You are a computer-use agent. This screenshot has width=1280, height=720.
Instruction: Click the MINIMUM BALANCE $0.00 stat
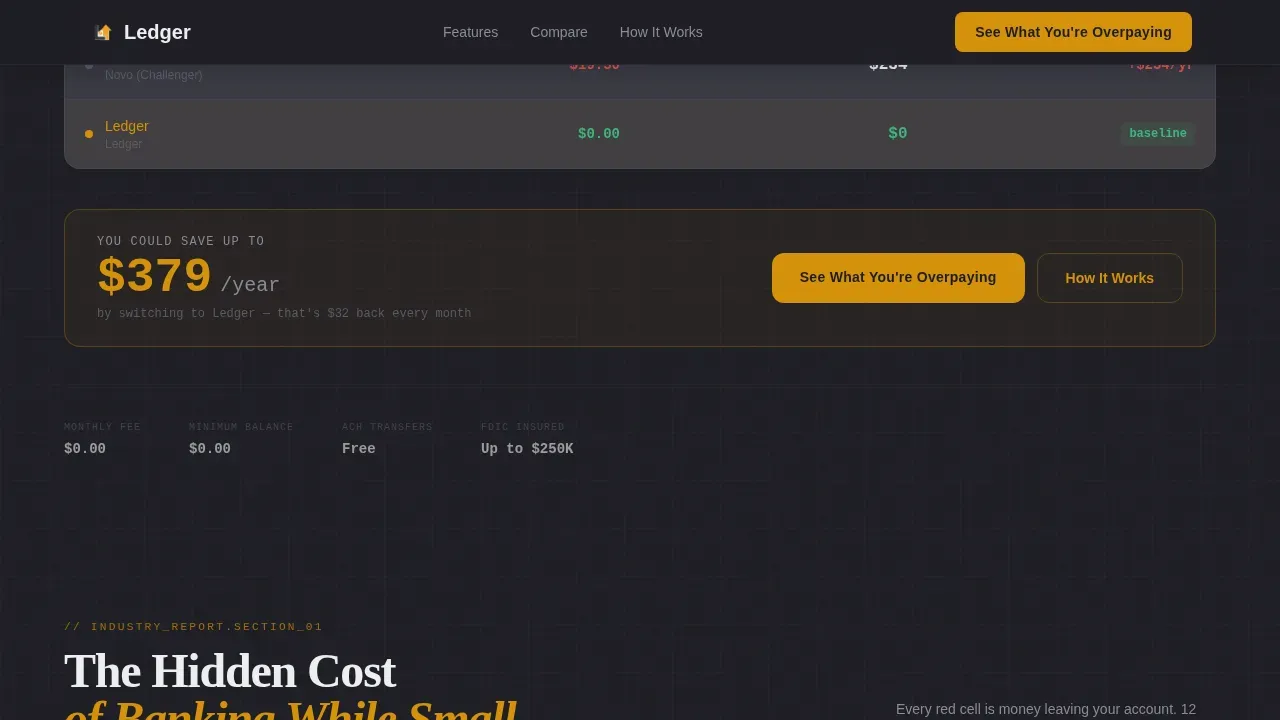click(x=241, y=439)
